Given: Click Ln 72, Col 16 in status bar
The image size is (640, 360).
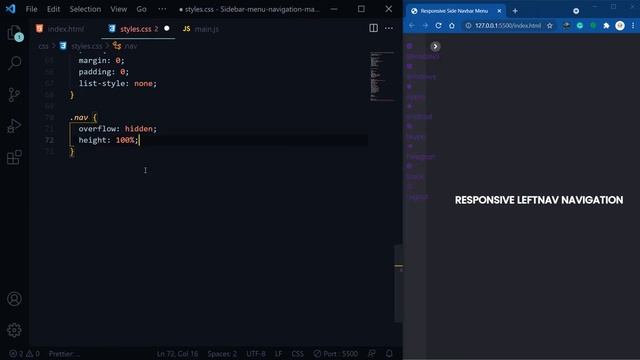Looking at the screenshot, I should (x=177, y=353).
